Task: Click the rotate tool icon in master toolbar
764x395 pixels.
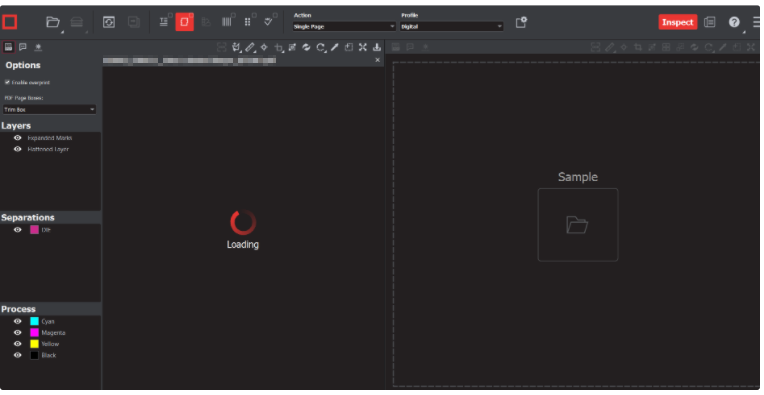Action: [x=321, y=47]
